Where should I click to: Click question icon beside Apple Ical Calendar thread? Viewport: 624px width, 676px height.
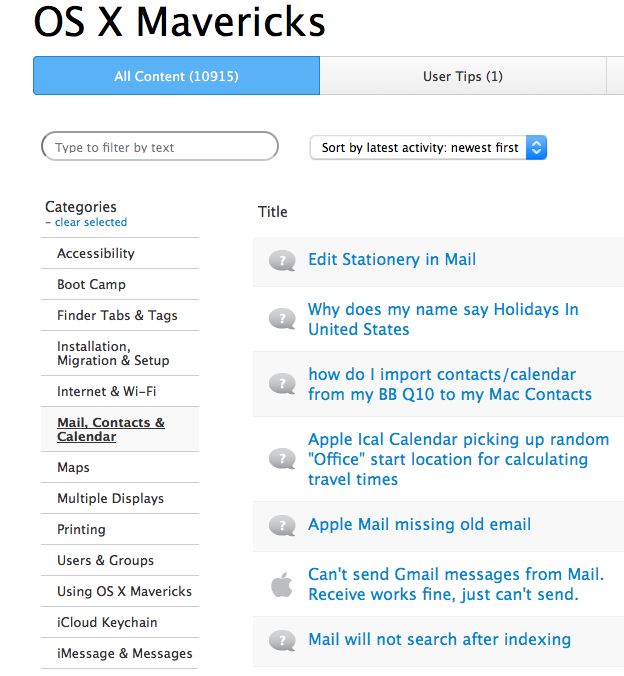282,459
